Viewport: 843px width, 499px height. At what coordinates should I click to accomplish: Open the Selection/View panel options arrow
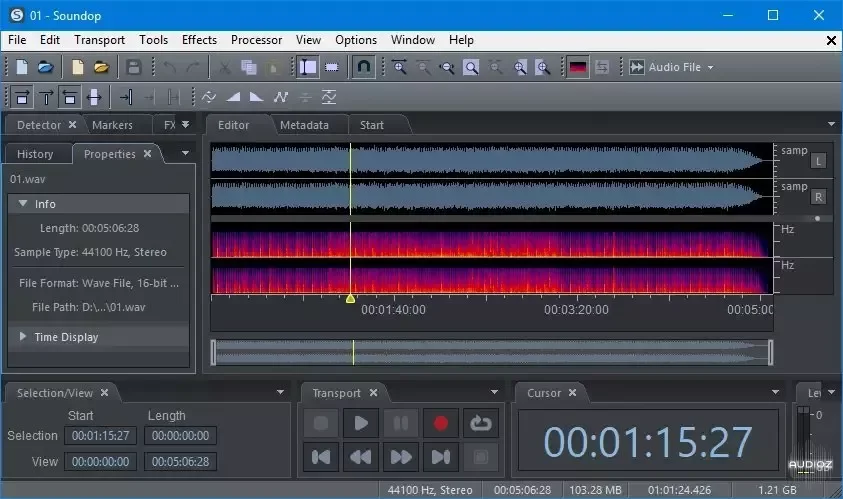click(280, 392)
